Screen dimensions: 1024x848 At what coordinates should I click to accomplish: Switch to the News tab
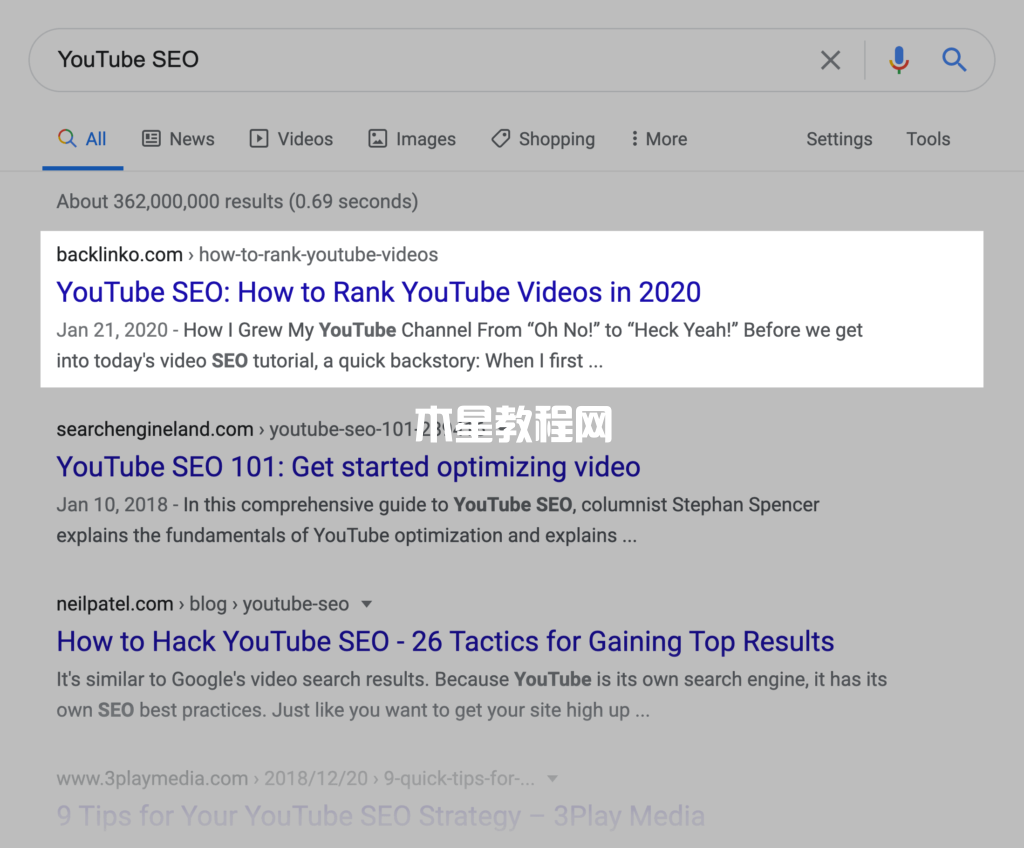178,139
